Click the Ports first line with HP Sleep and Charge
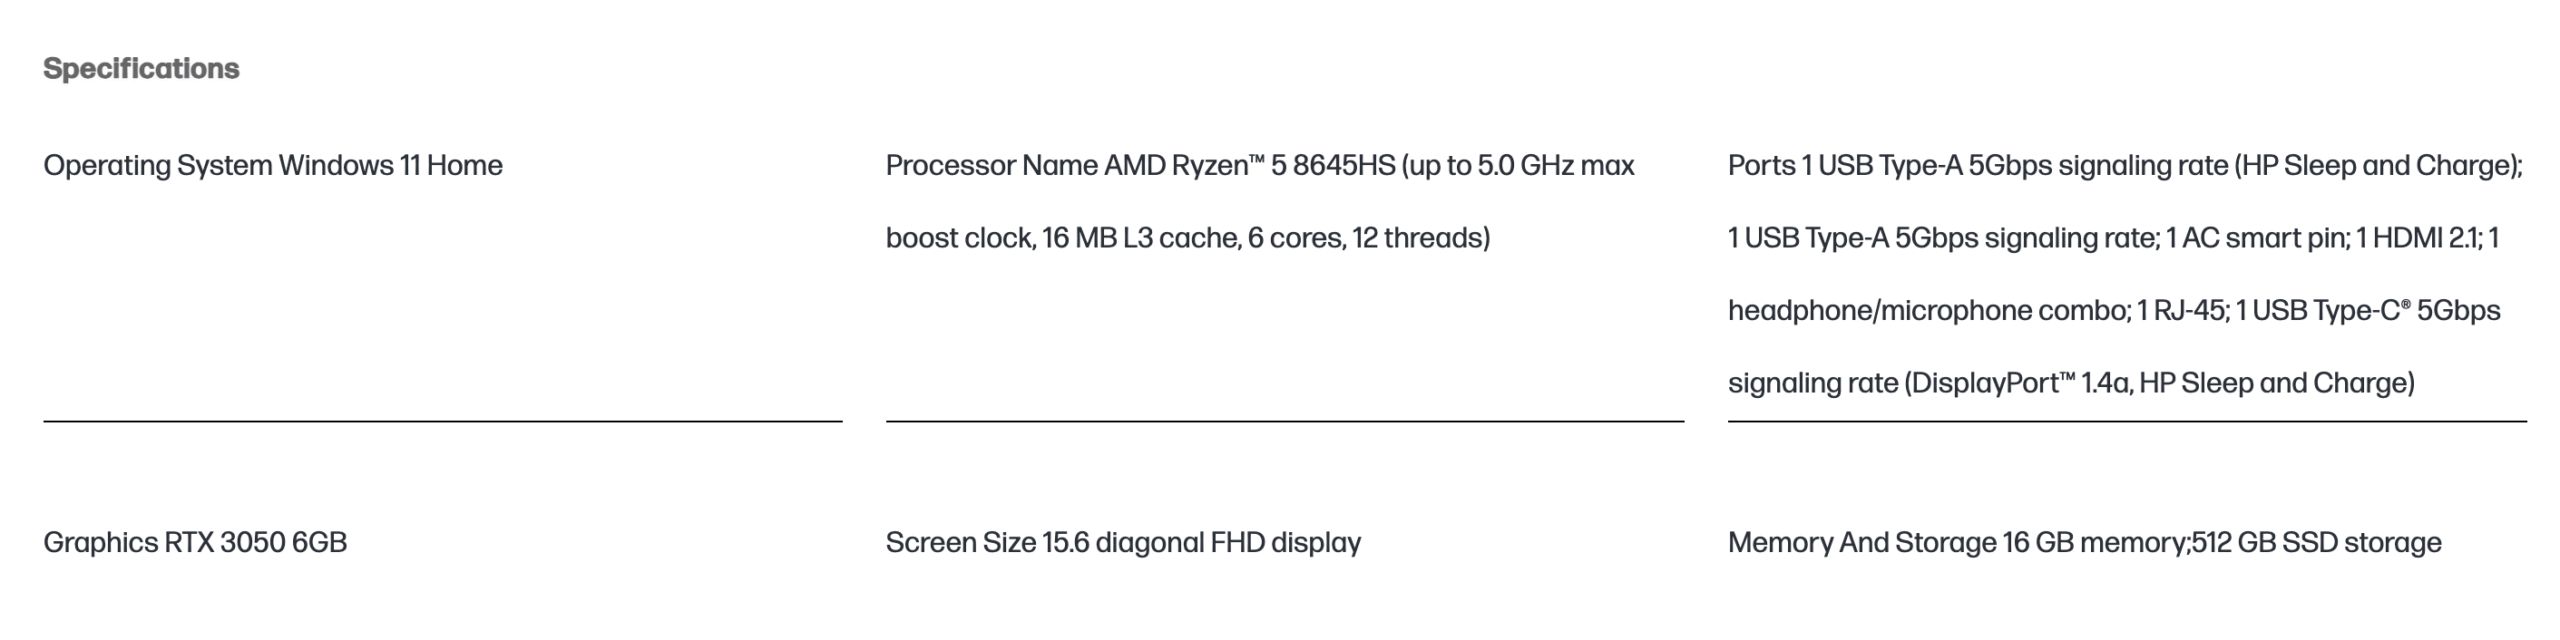Screen dimensions: 2560x640 coord(2125,165)
